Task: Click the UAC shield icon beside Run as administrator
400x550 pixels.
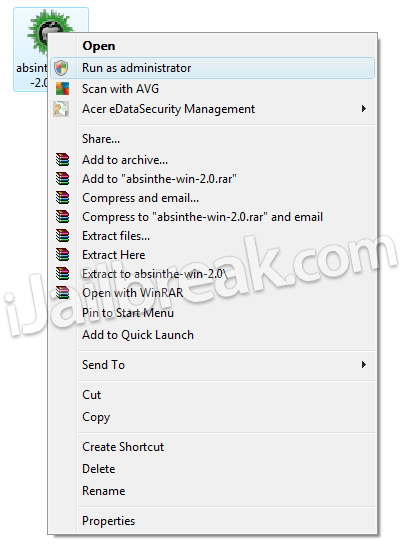Action: (x=62, y=68)
